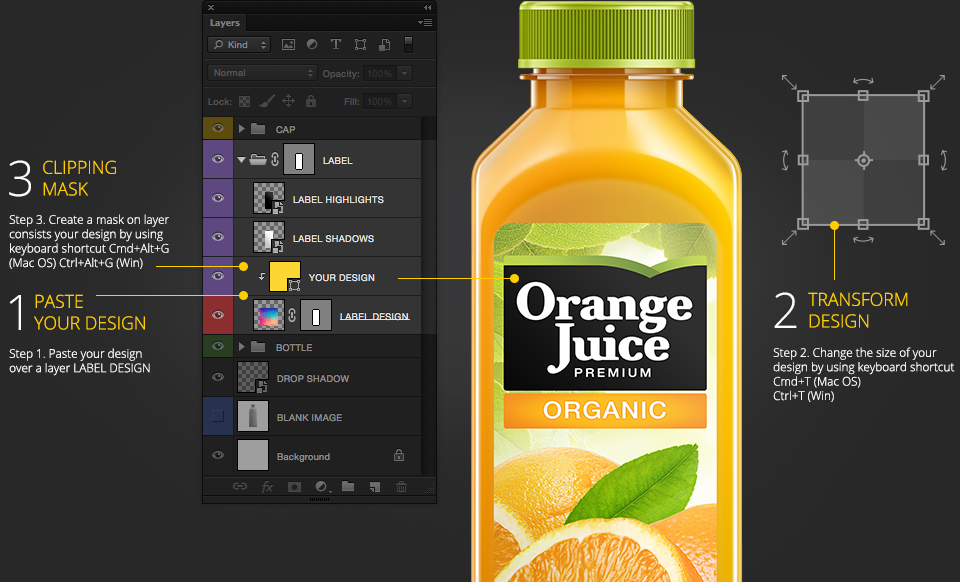The height and width of the screenshot is (582, 960).
Task: Select the LABEL SHADOWS layer thumbnail
Action: tap(269, 237)
